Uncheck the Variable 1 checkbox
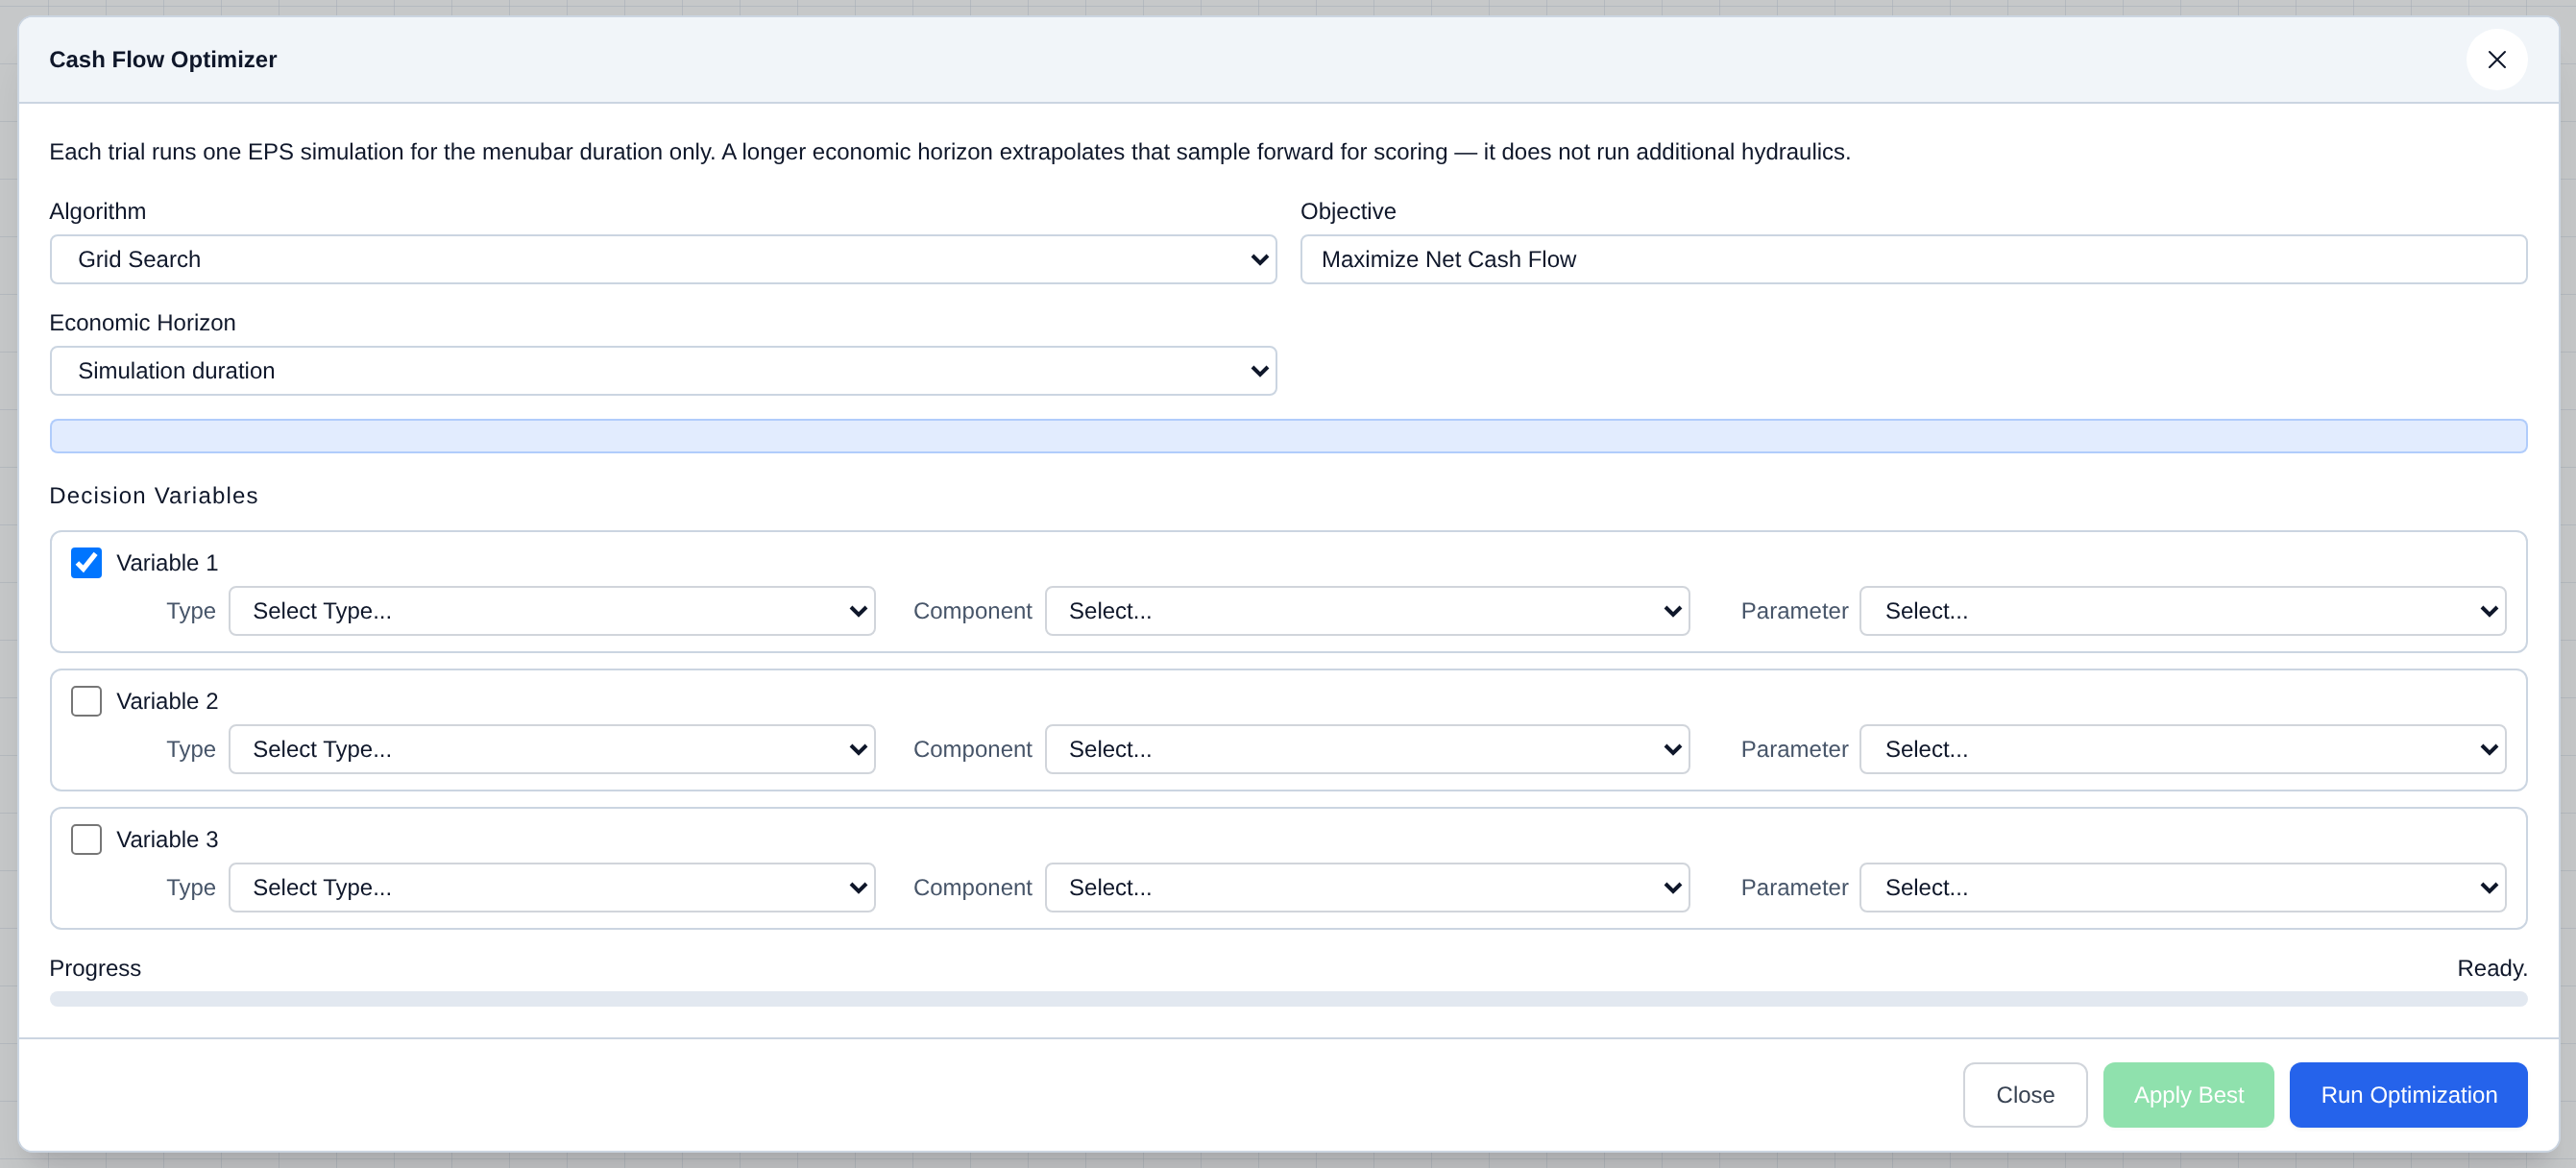The image size is (2576, 1168). click(86, 562)
